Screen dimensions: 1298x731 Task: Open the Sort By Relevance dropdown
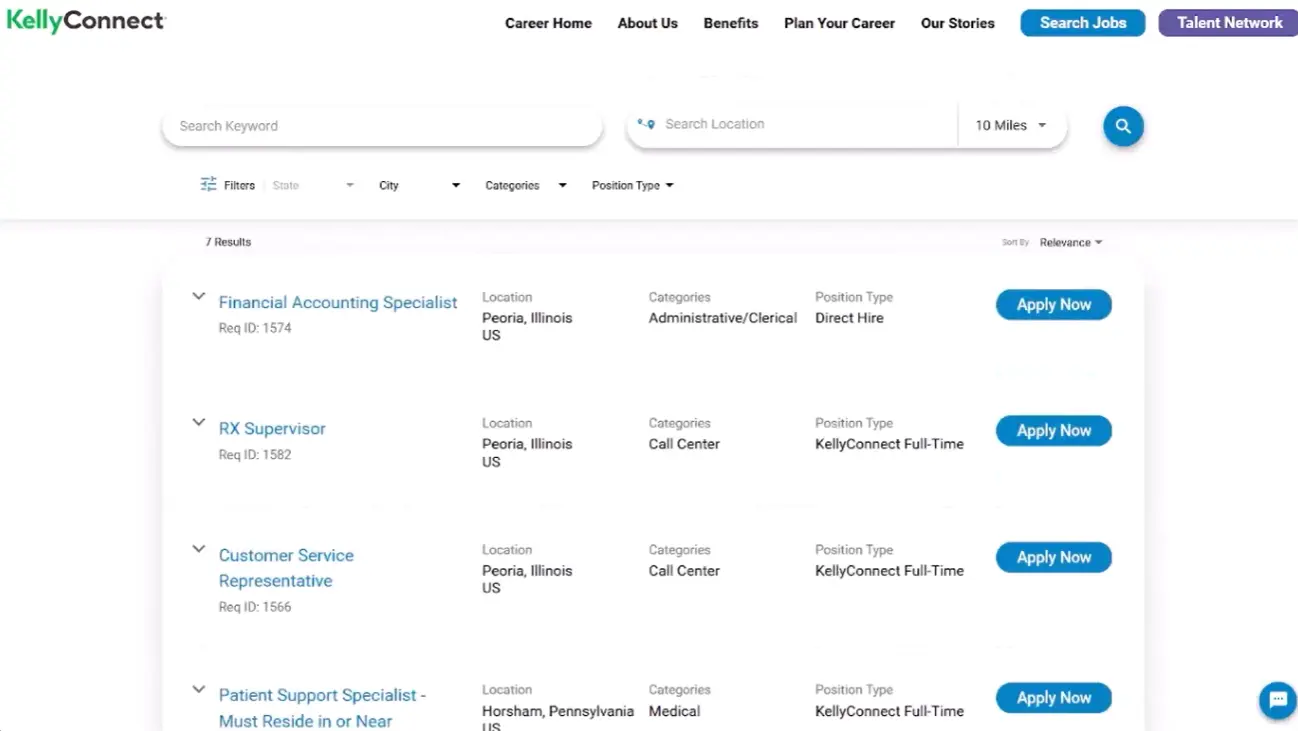(1071, 242)
